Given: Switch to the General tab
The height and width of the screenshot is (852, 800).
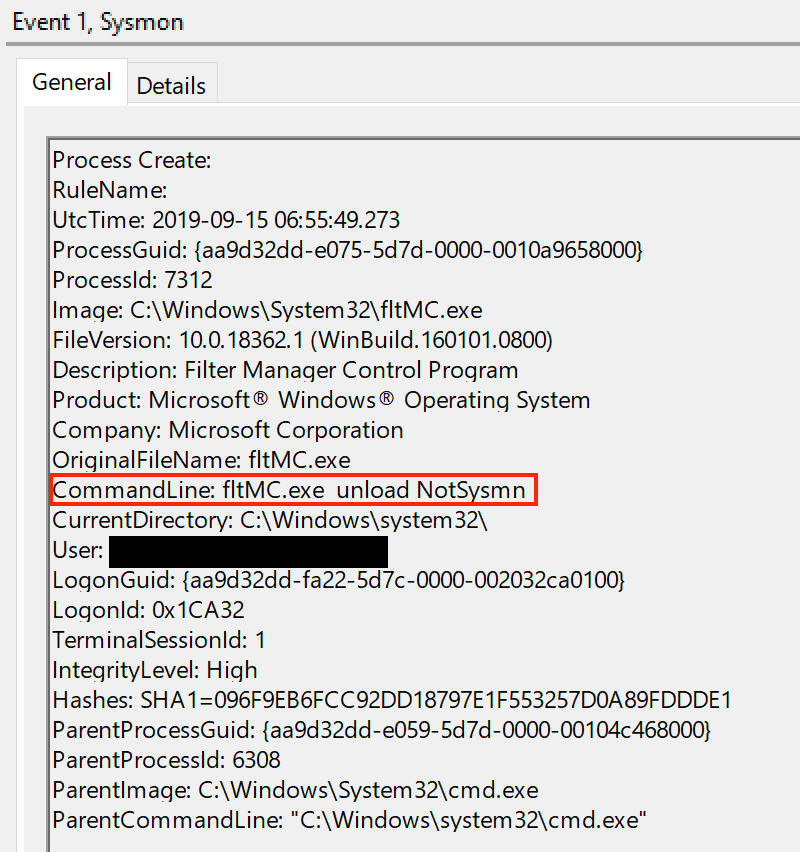Looking at the screenshot, I should click(72, 82).
